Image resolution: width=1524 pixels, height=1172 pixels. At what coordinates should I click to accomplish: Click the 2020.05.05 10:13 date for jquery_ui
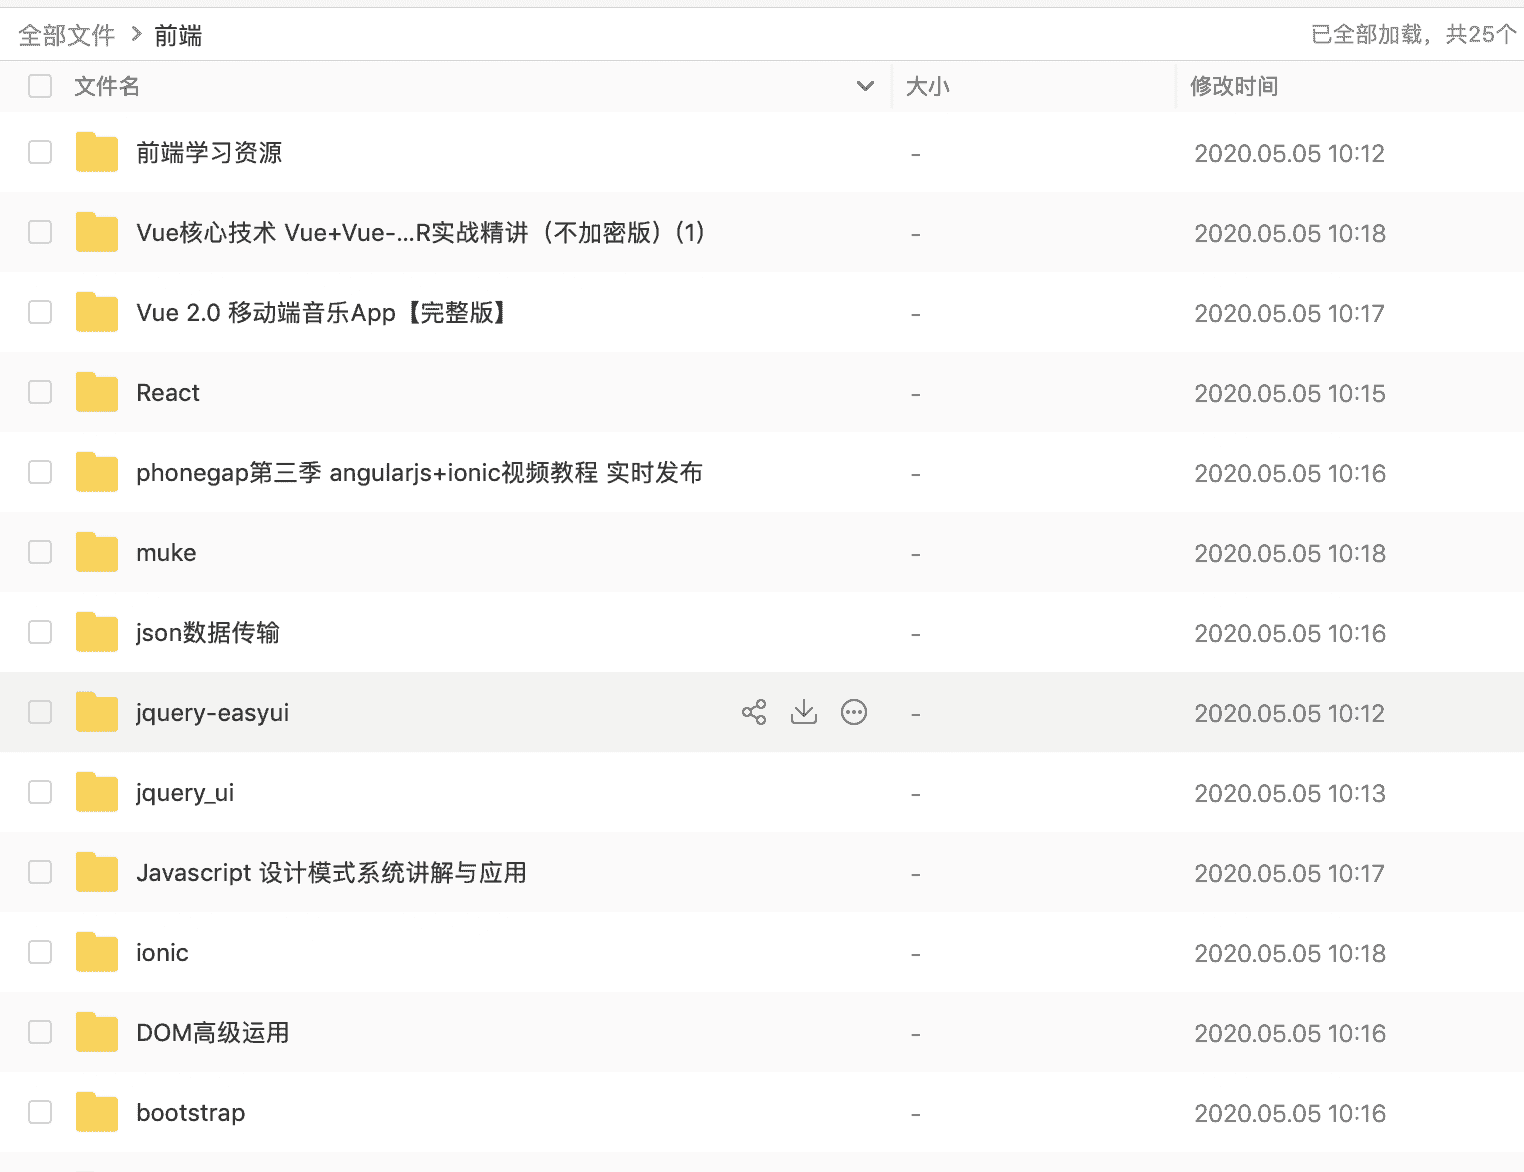click(x=1290, y=793)
